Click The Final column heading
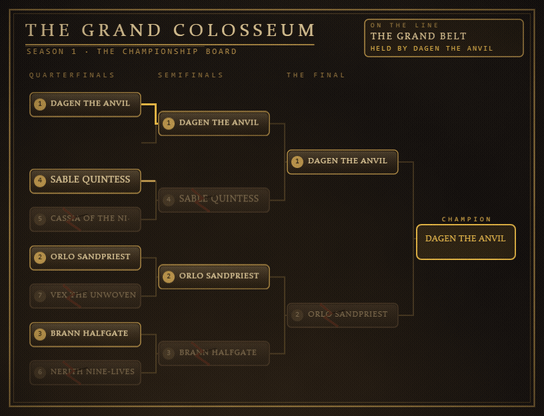The image size is (544, 416). point(316,75)
